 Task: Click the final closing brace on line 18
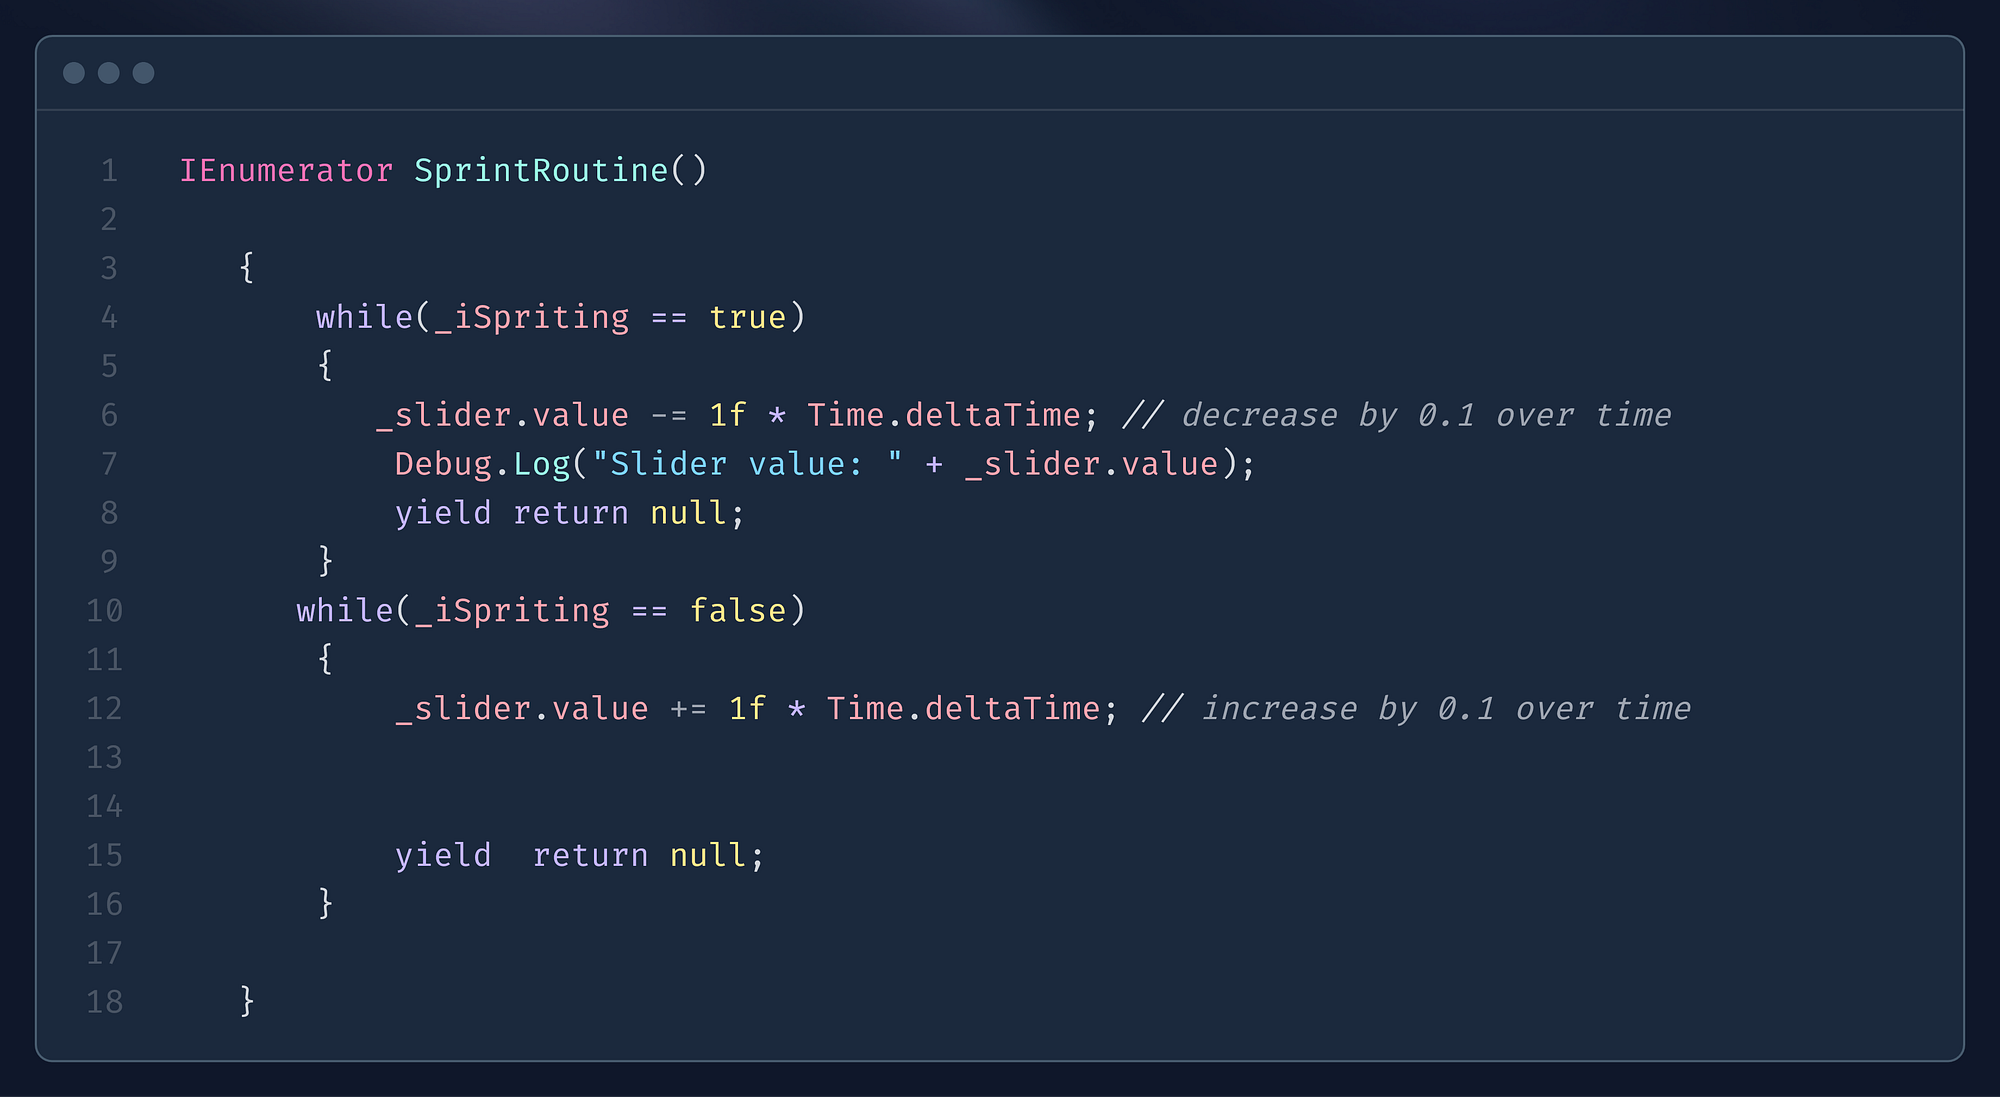point(247,1001)
